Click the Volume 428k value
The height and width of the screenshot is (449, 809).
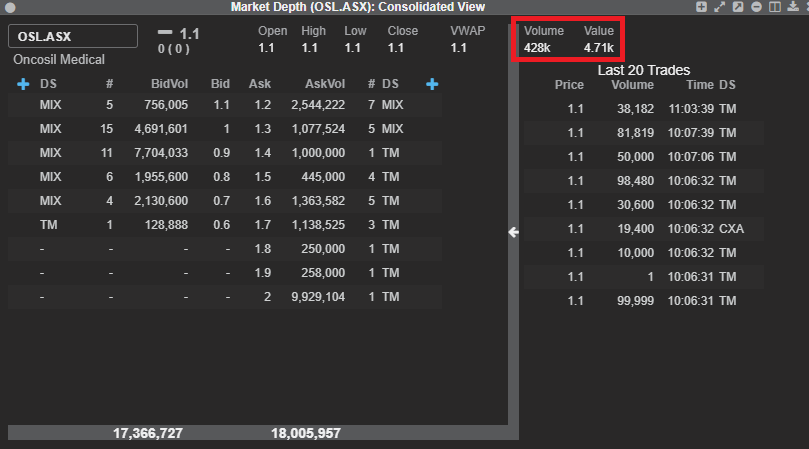tap(537, 48)
